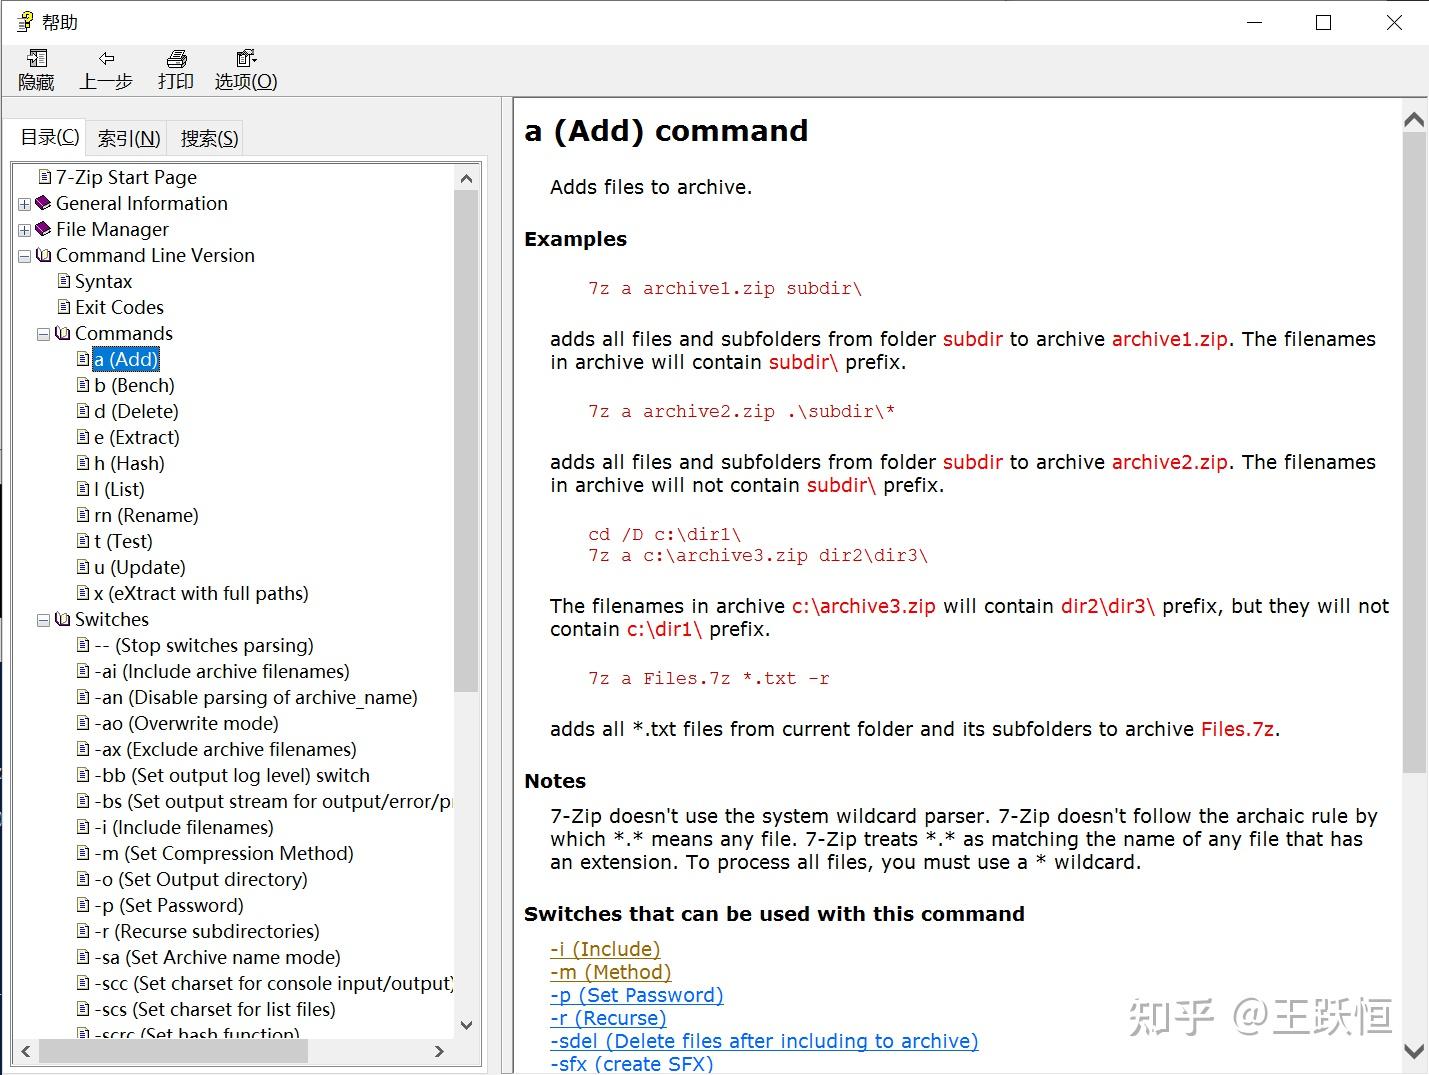Click the page icon next to e (Extract)
This screenshot has height=1075, width=1429.
point(84,437)
